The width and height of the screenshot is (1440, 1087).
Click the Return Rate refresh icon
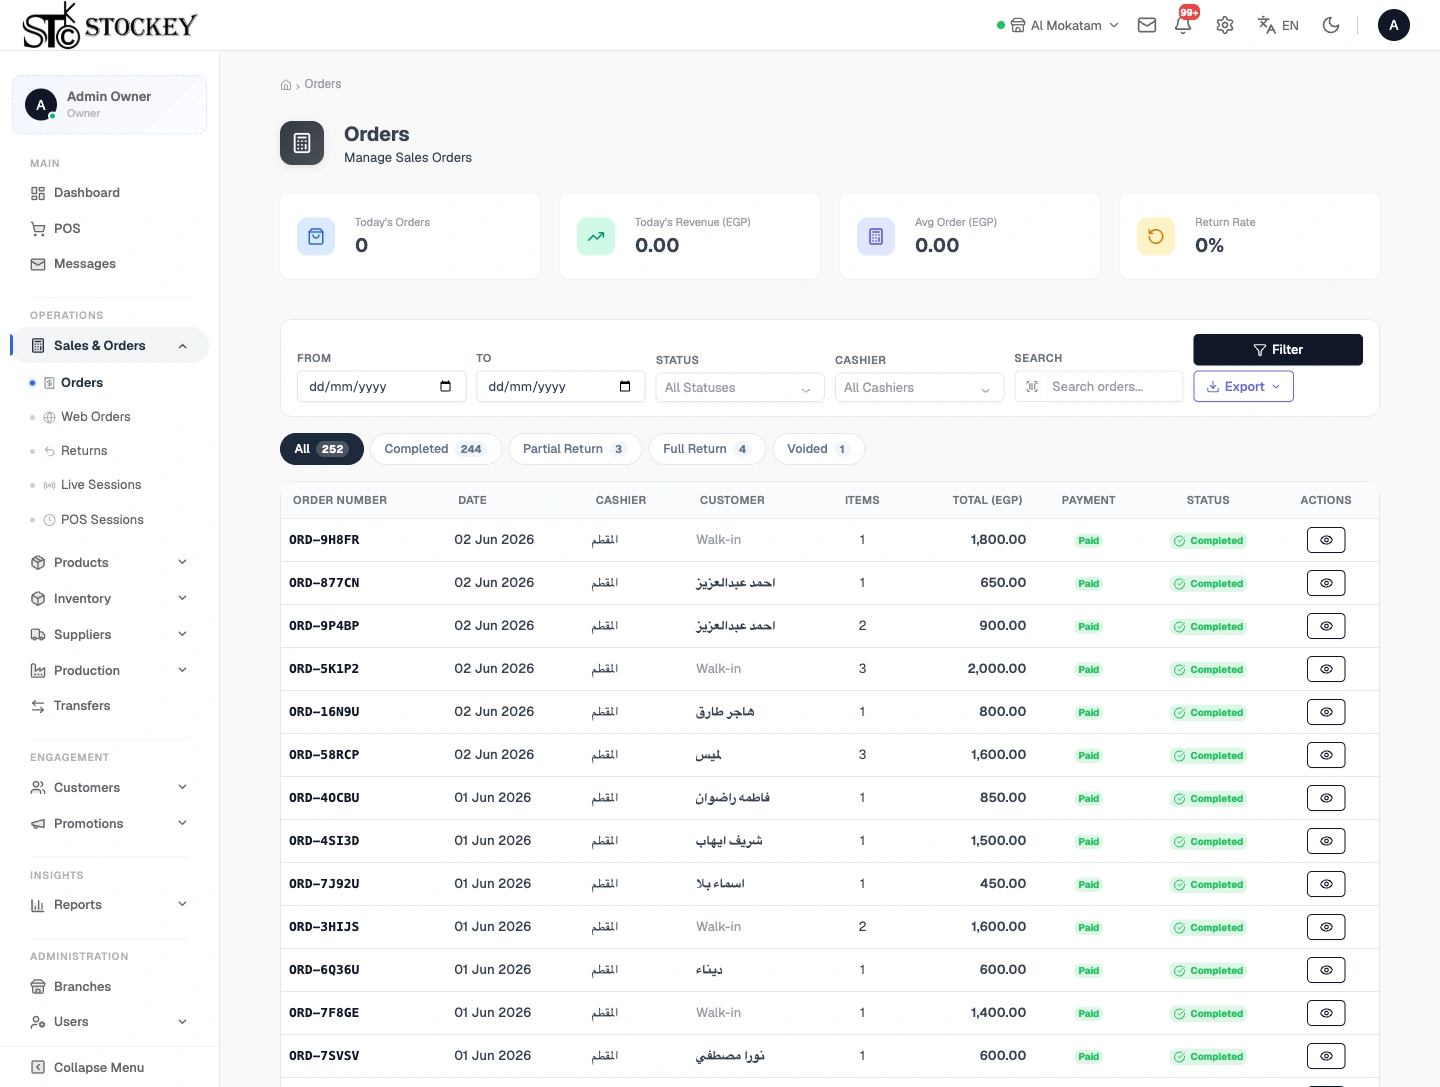[x=1156, y=237]
